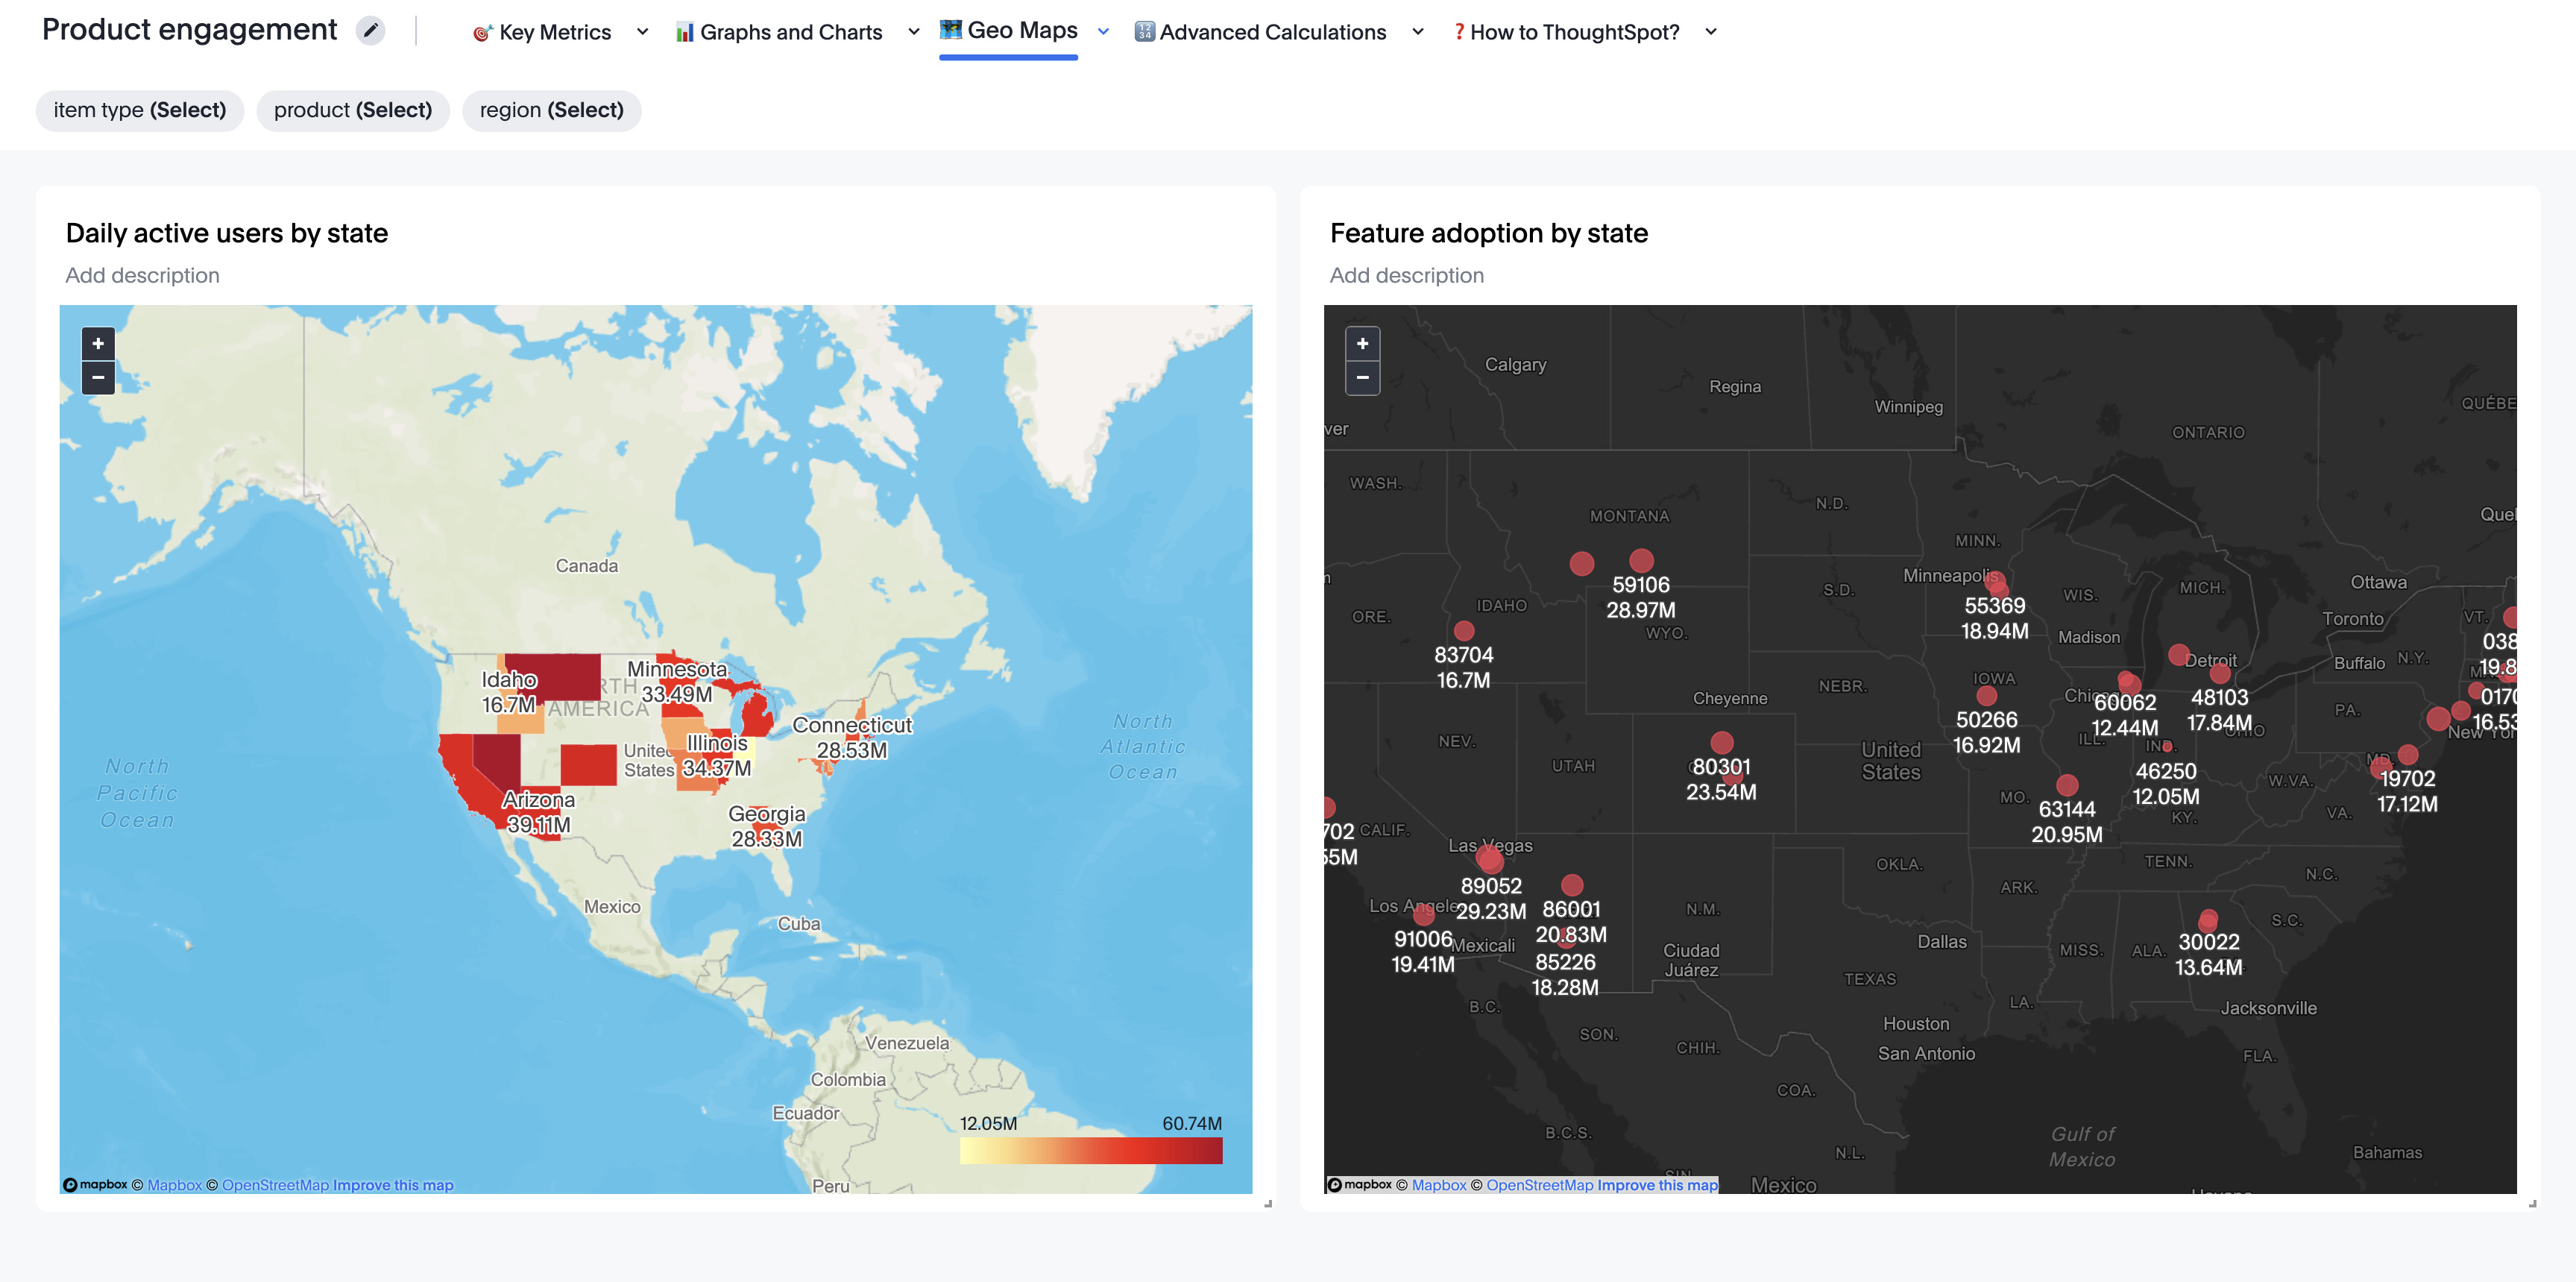Image resolution: width=2576 pixels, height=1282 pixels.
Task: Click the red-yellow color legend gradient bar
Action: pos(1091,1150)
